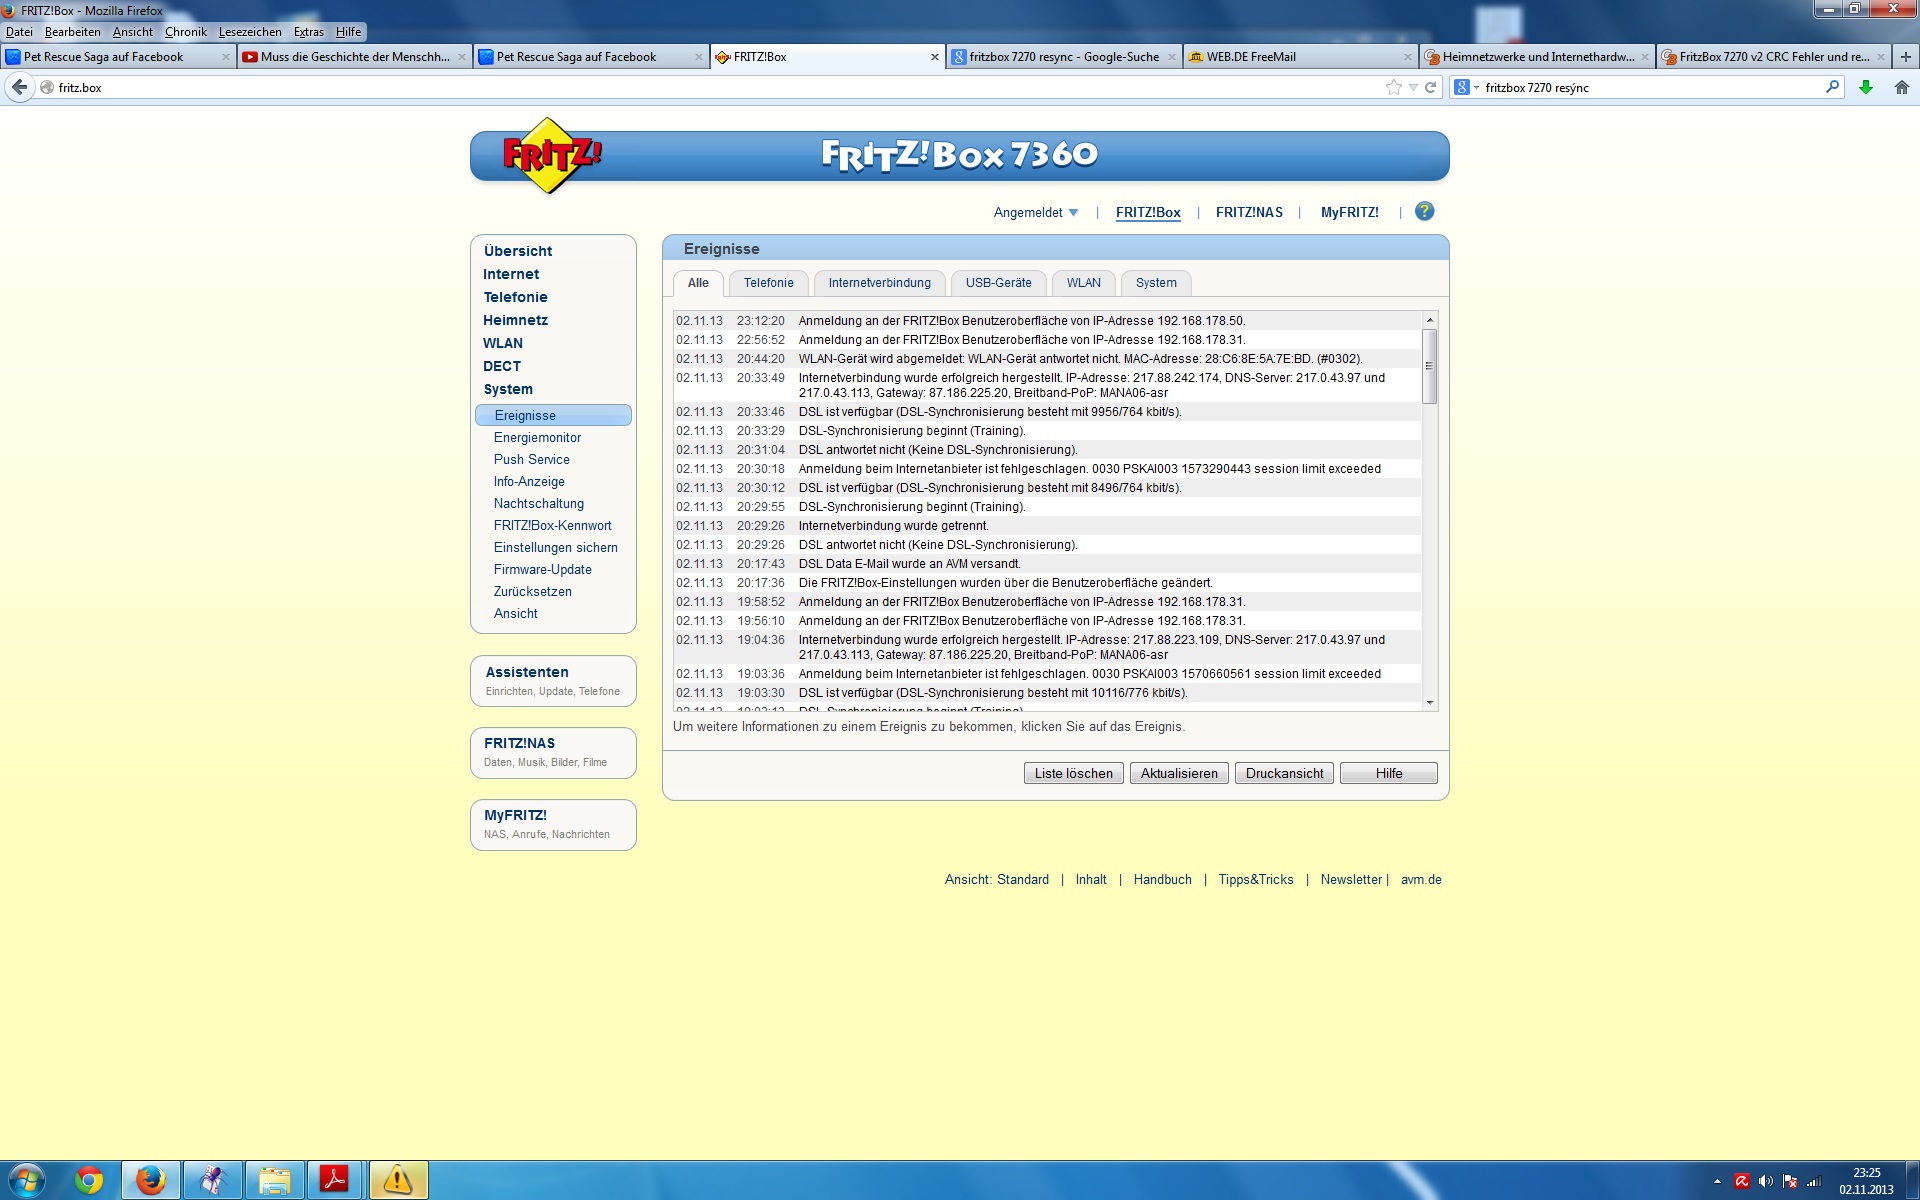Reload page with refresh icon

(1430, 87)
